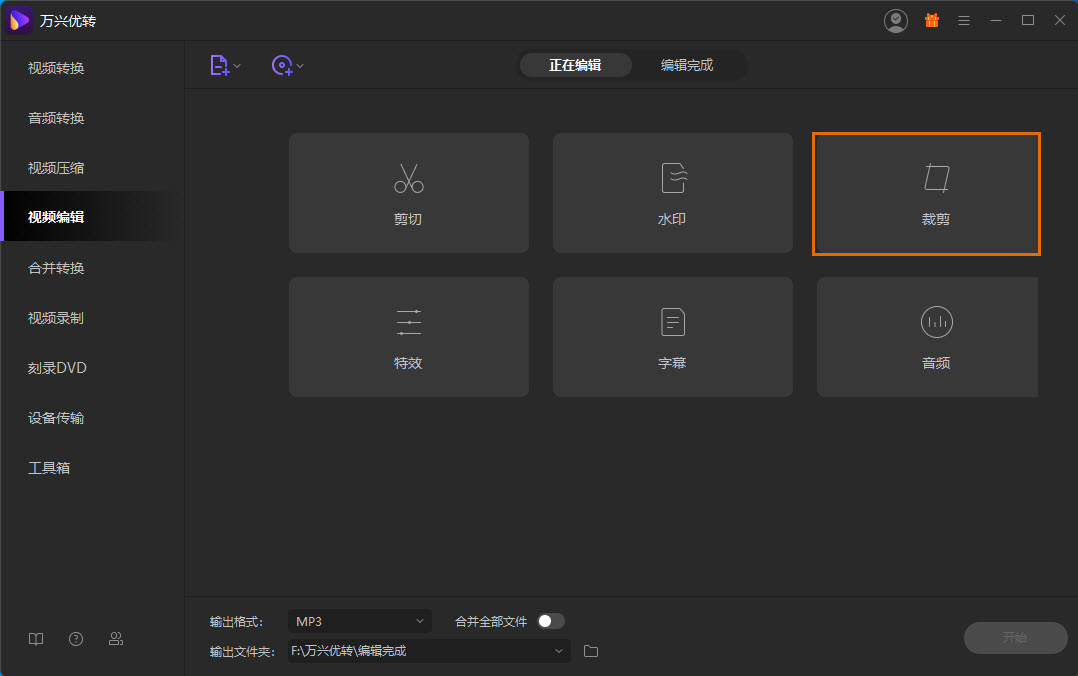
Task: Click the 开始 start button
Action: click(1015, 638)
